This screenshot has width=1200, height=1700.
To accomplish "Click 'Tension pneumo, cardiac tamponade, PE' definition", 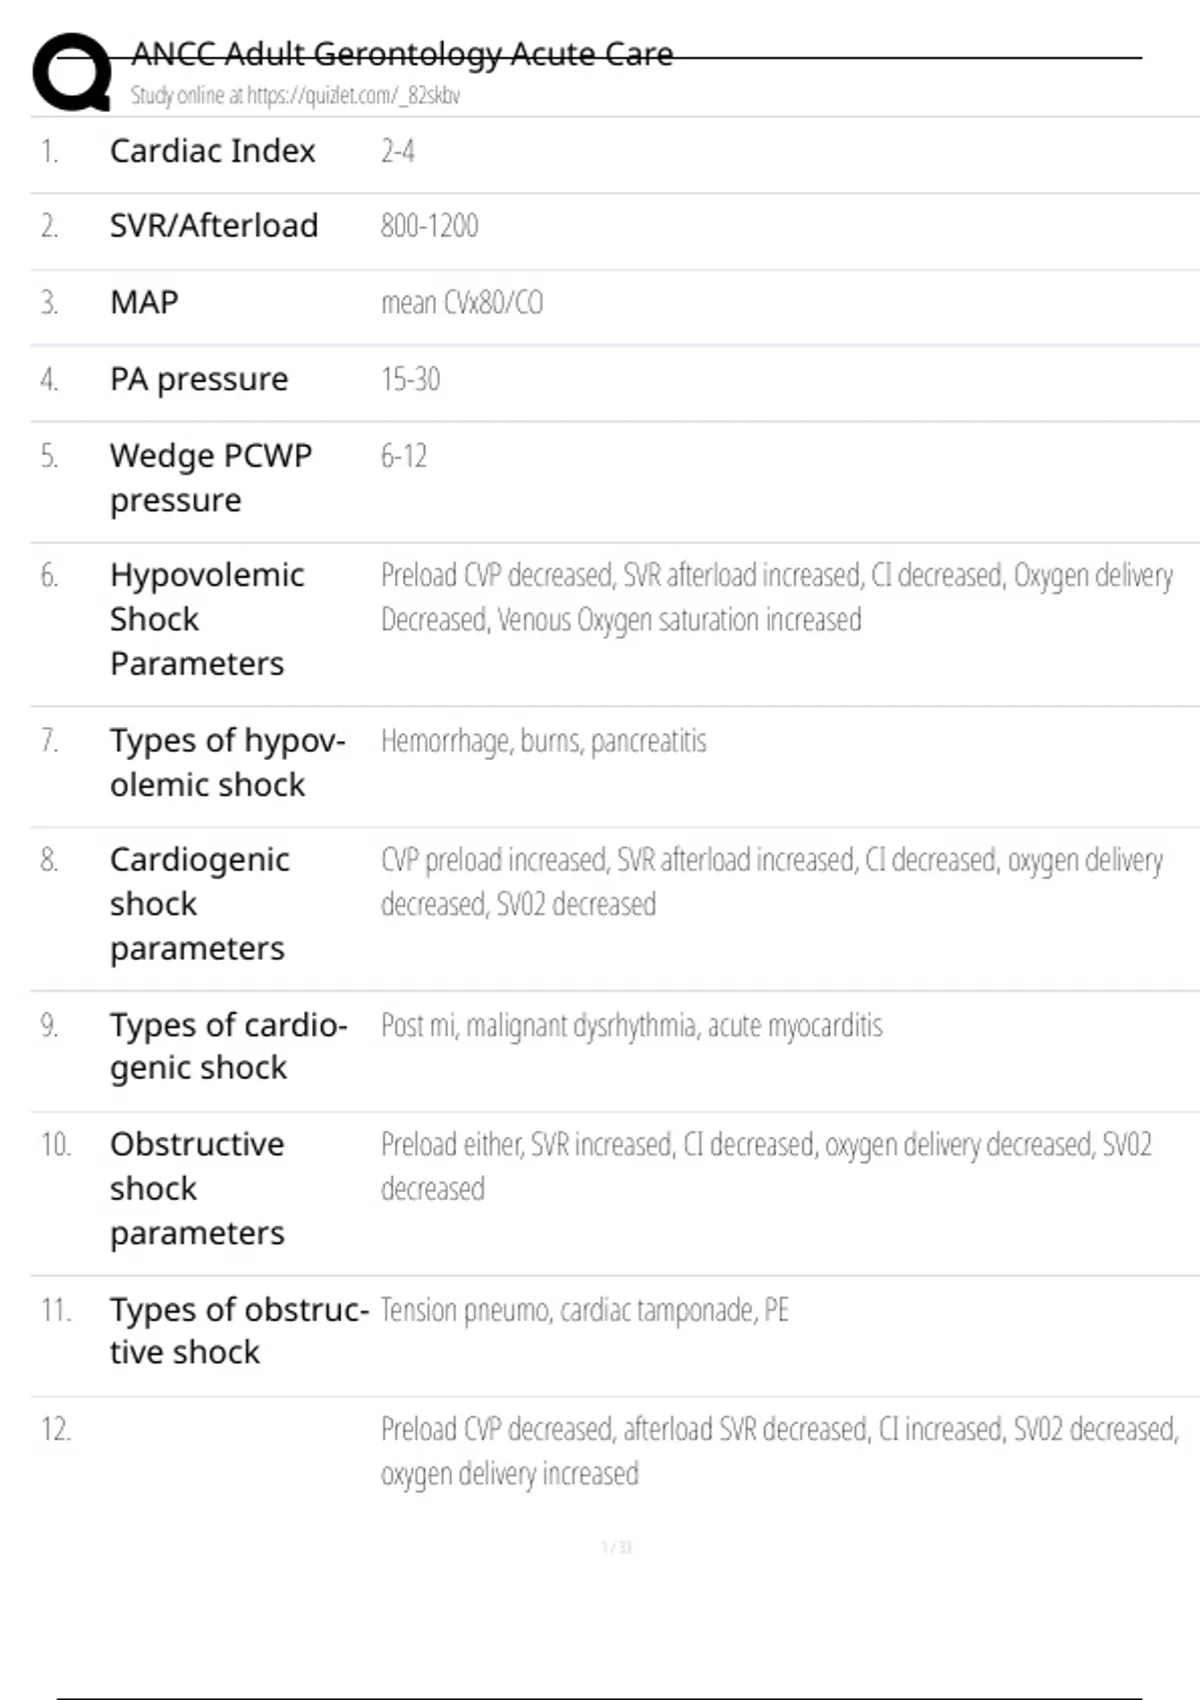I will tap(584, 1310).
